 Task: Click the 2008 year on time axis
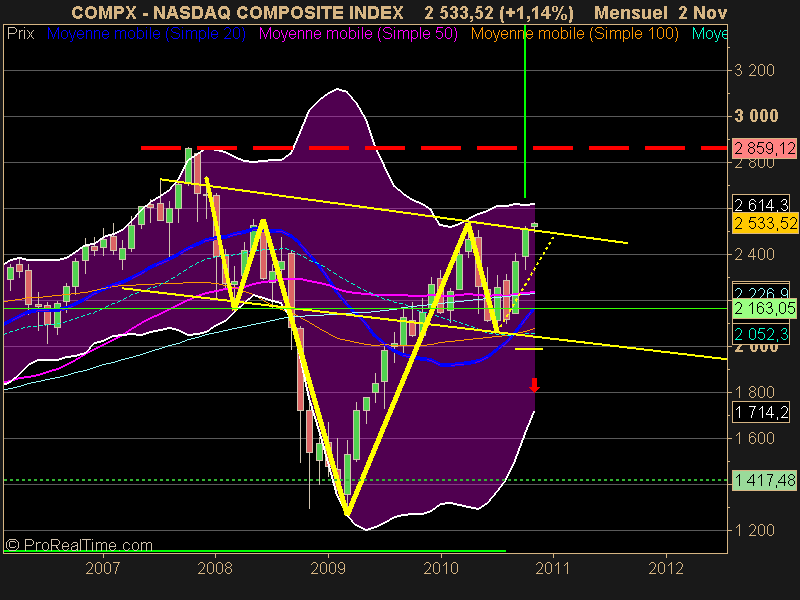(215, 568)
